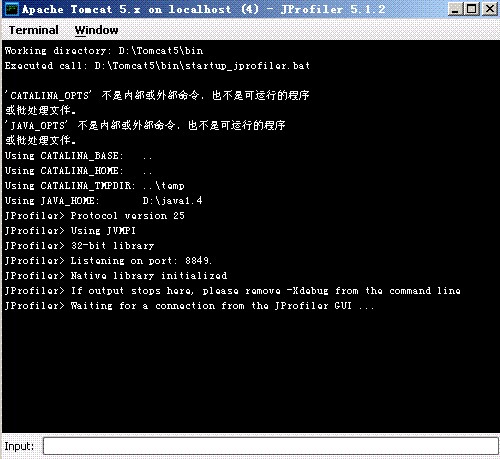Click 'Executed call' startup_jprofiler.bat line
The width and height of the screenshot is (500, 459).
157,66
